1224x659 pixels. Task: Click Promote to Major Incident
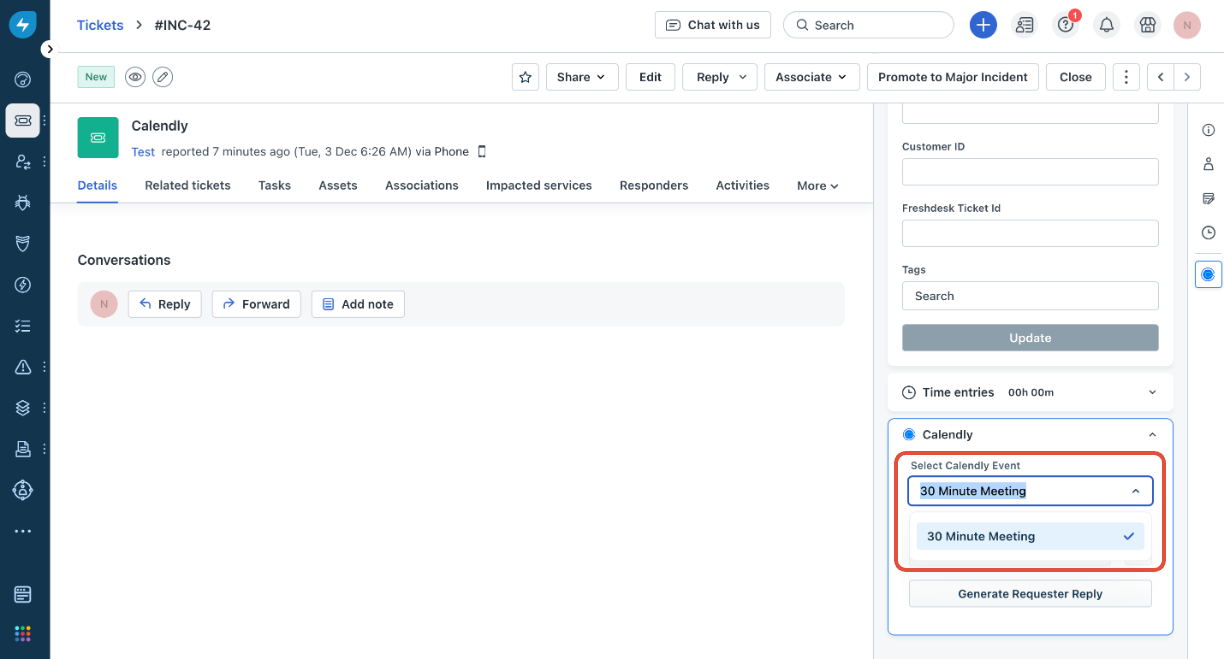click(x=953, y=77)
